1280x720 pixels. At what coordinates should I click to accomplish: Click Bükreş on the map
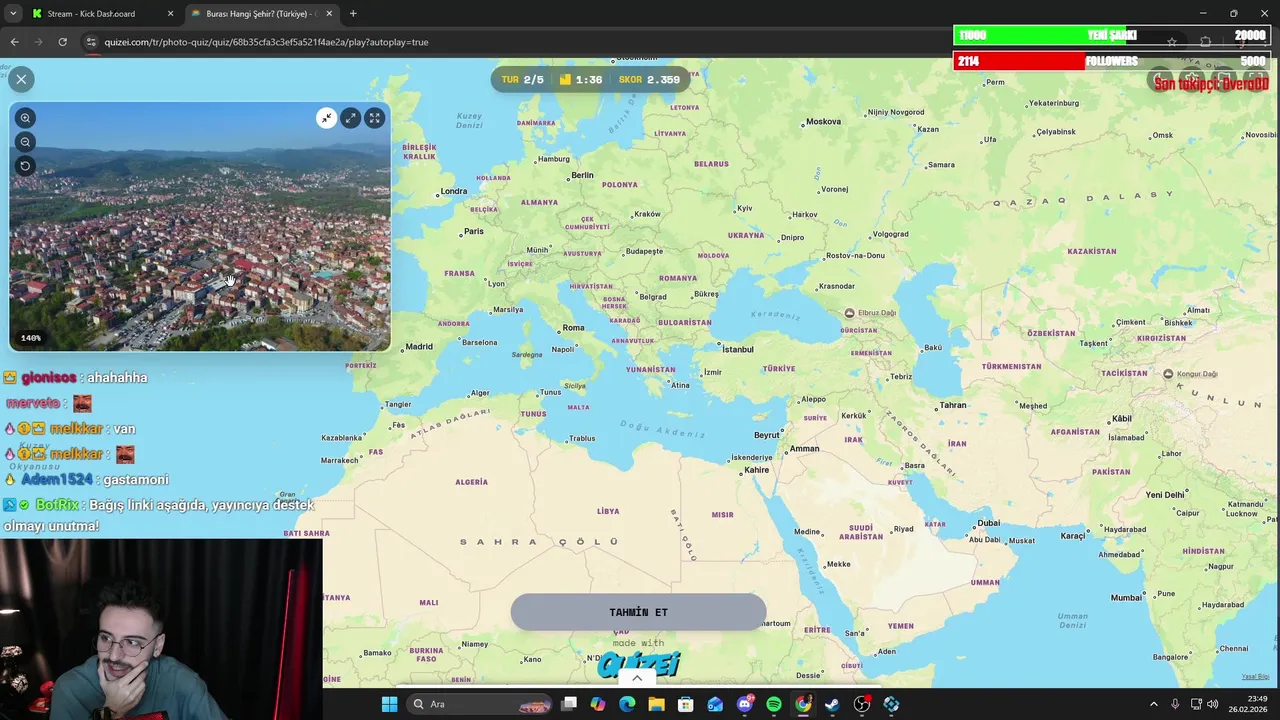tap(705, 294)
